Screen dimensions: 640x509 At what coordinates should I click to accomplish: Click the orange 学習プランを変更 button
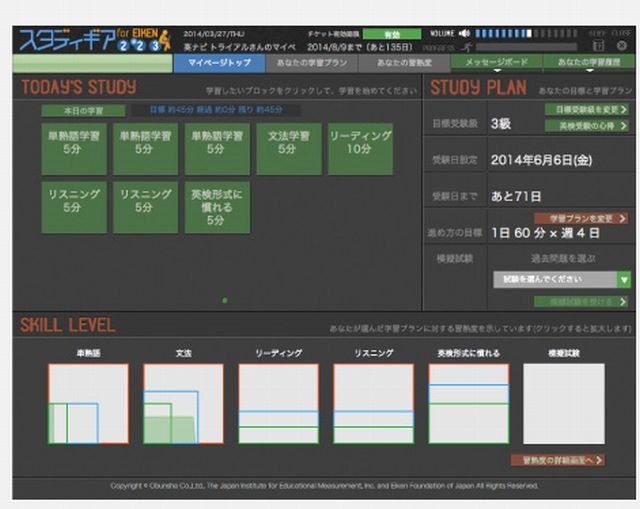[x=581, y=218]
